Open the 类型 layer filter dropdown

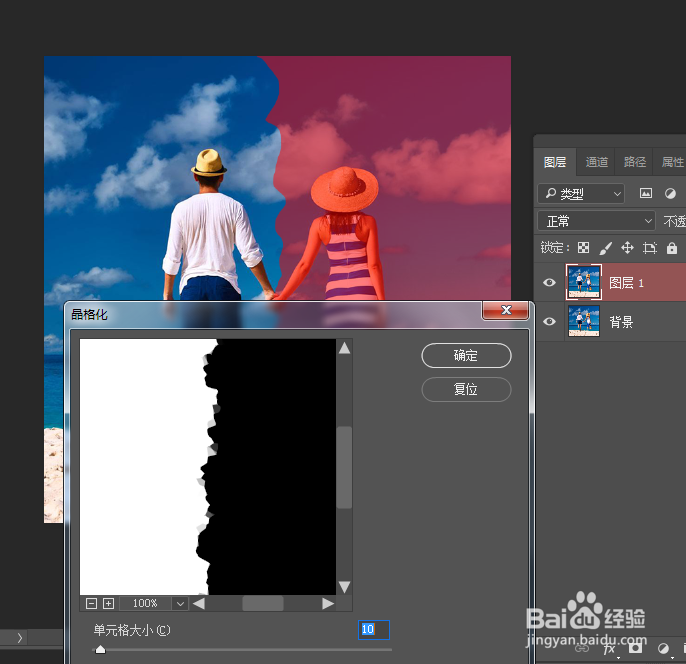[581, 193]
